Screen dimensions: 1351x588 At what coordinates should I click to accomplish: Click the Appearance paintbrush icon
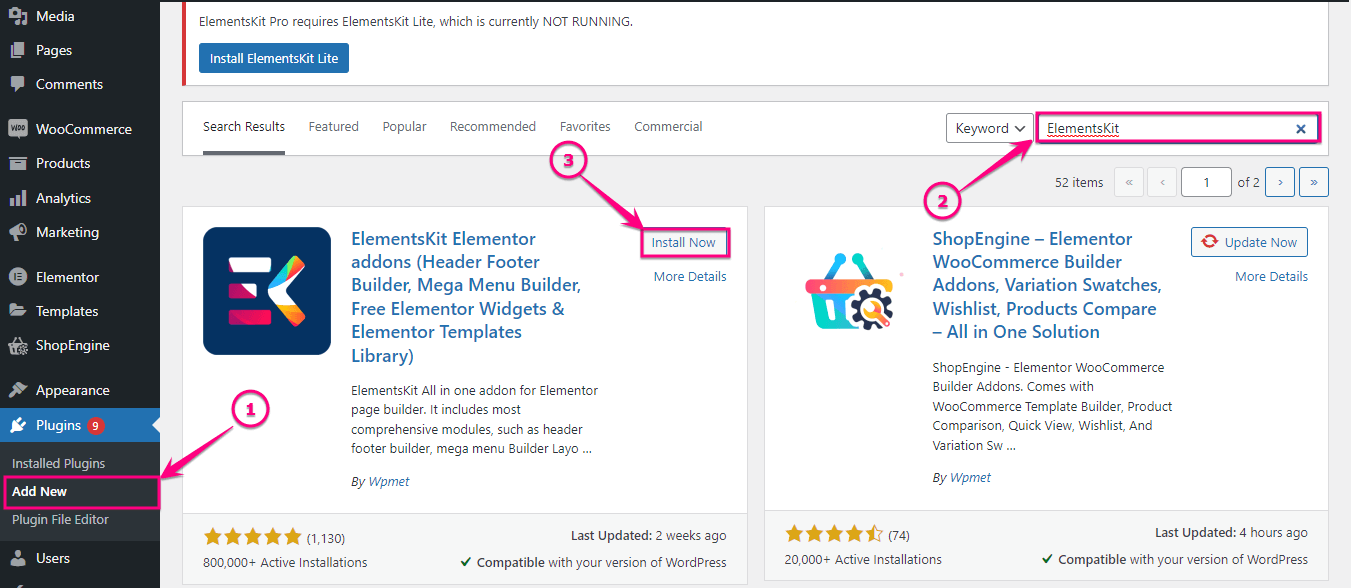click(x=18, y=390)
